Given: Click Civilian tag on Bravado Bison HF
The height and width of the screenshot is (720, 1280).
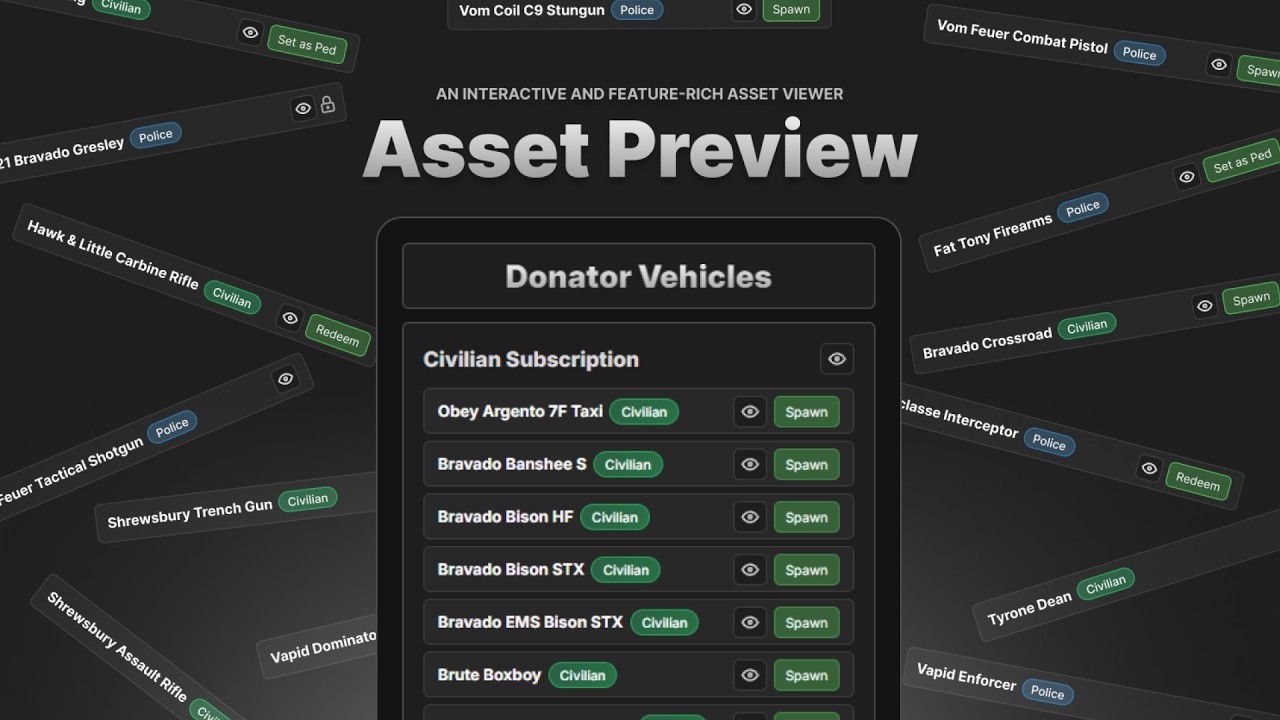Looking at the screenshot, I should click(x=615, y=517).
